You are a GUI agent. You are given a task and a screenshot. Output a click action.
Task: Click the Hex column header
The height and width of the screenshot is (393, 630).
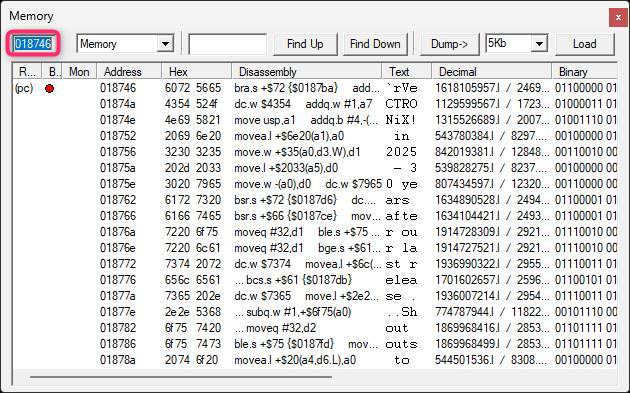tap(196, 72)
